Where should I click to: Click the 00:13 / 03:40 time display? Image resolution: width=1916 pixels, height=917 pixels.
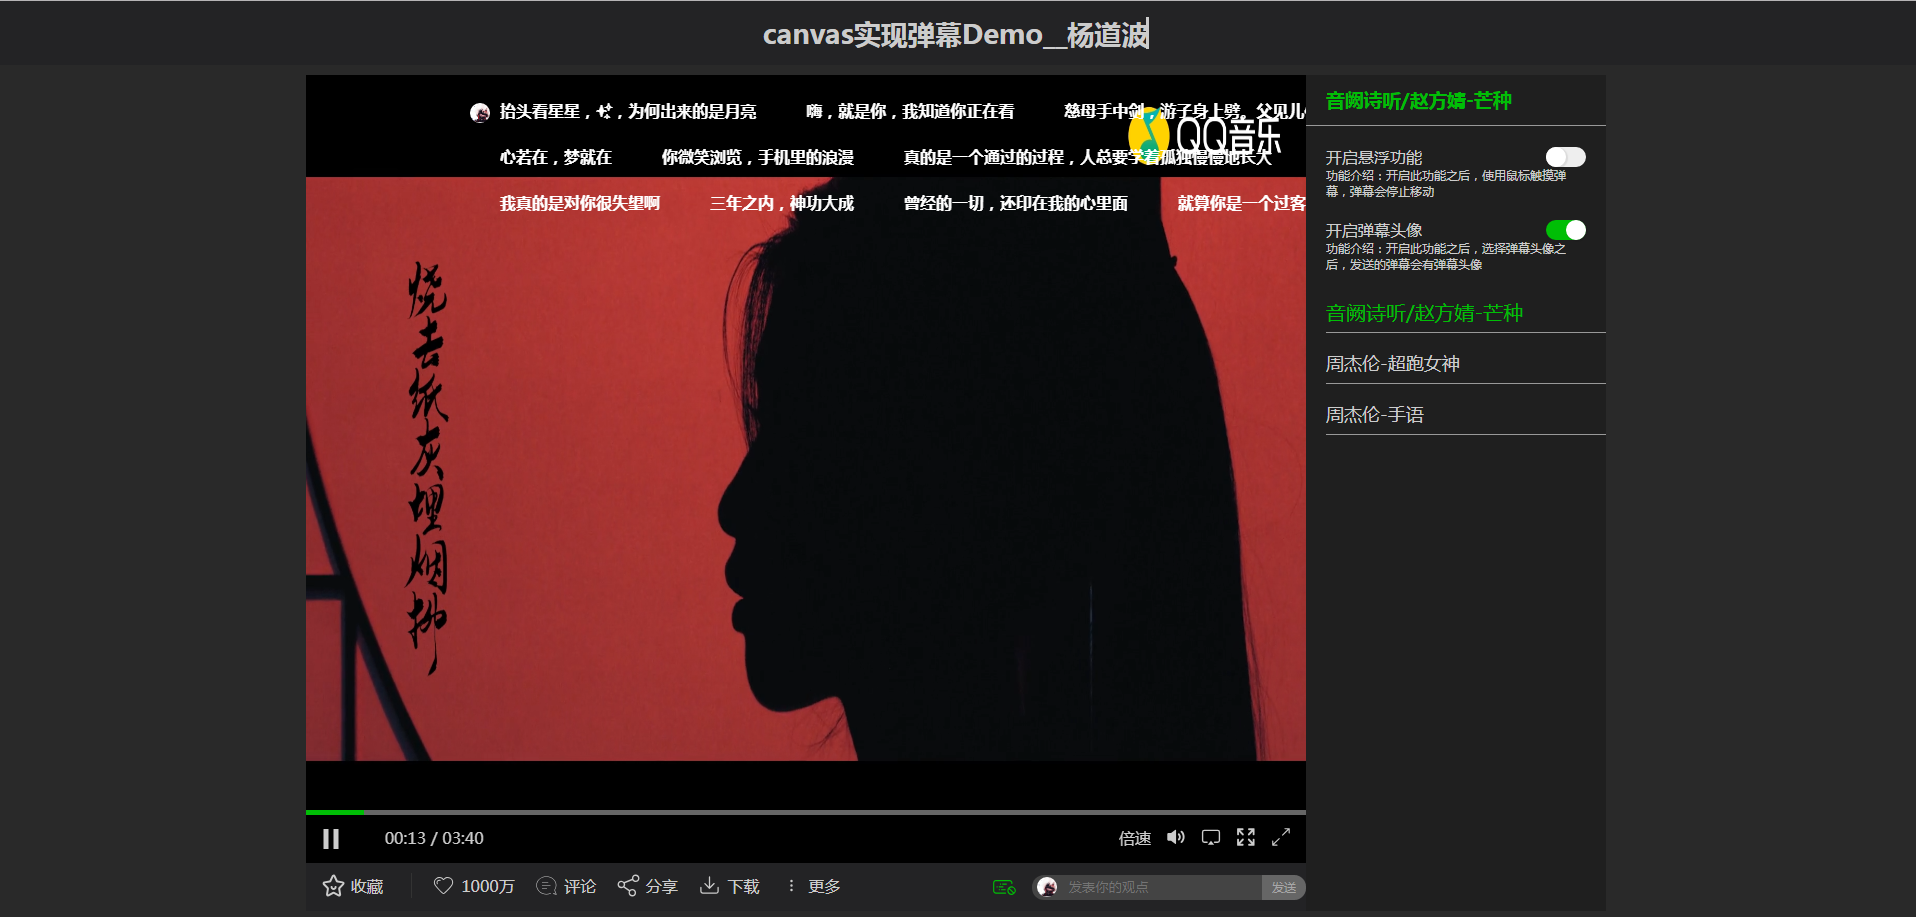tap(434, 838)
